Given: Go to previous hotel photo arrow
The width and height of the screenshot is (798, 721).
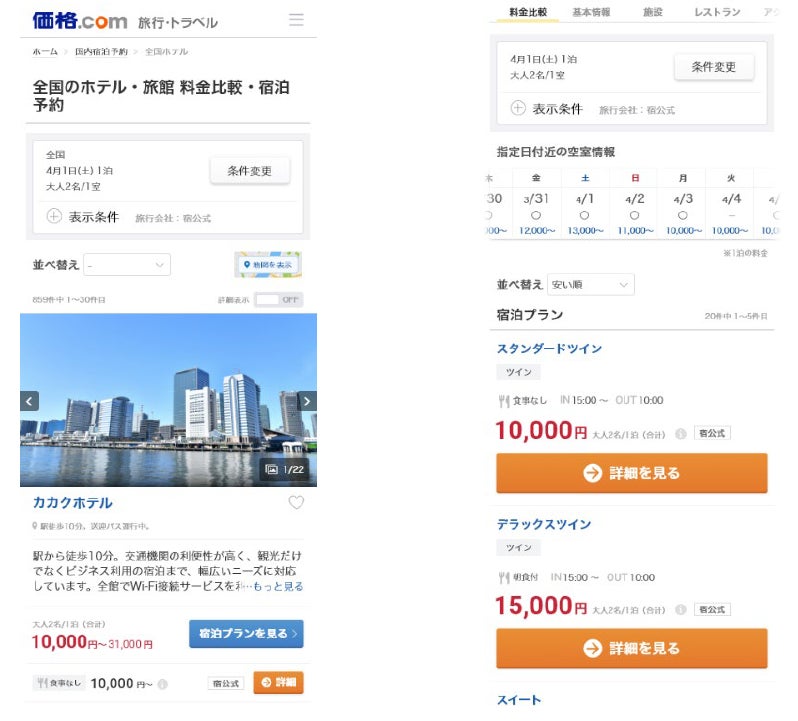Looking at the screenshot, I should pyautogui.click(x=30, y=401).
